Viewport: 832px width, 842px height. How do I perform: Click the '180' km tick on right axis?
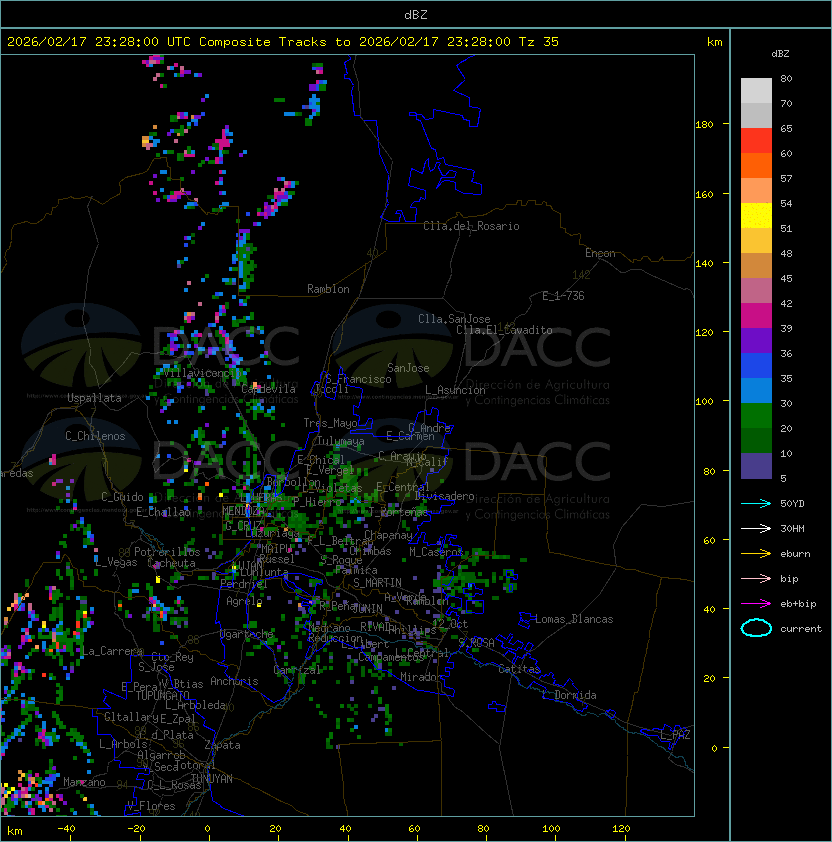tap(704, 124)
